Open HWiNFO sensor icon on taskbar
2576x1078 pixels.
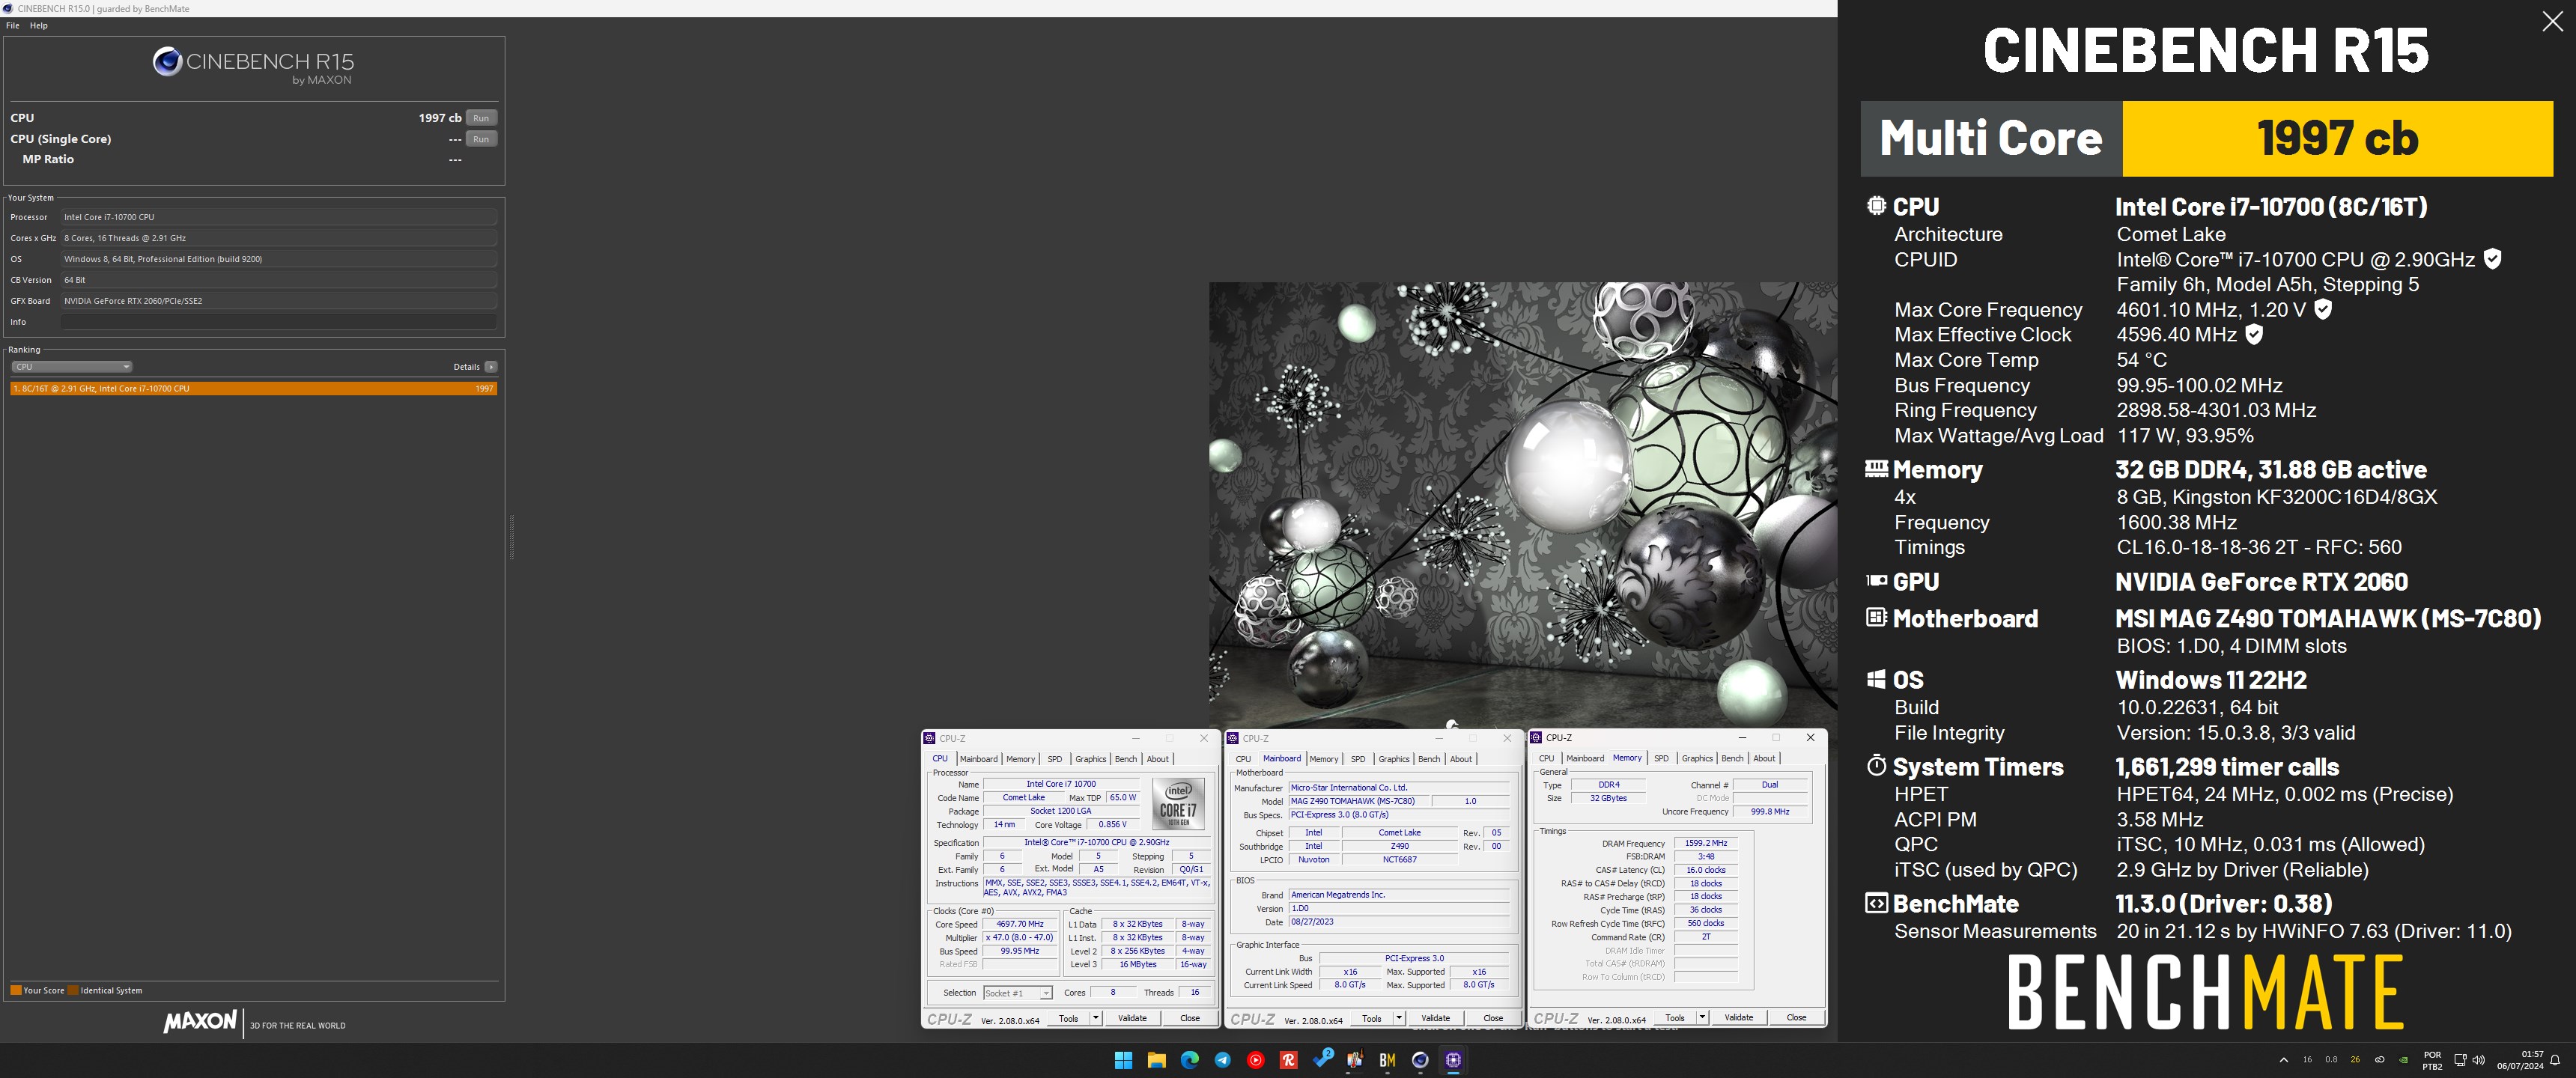pos(1355,1060)
